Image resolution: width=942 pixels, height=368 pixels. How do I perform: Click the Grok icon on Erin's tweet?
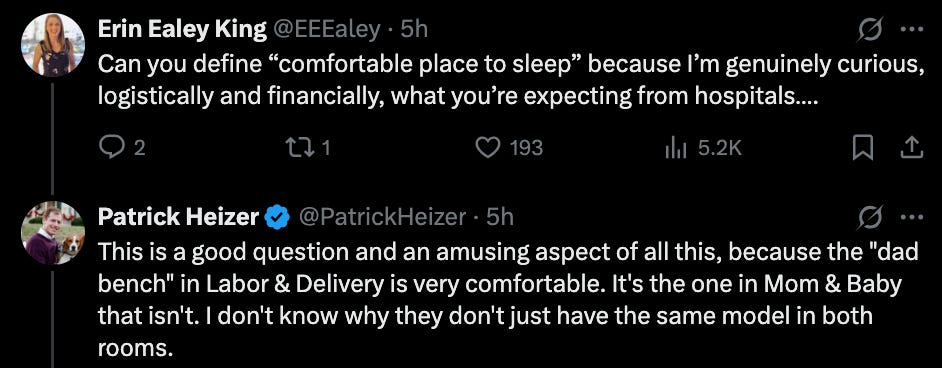coord(871,29)
